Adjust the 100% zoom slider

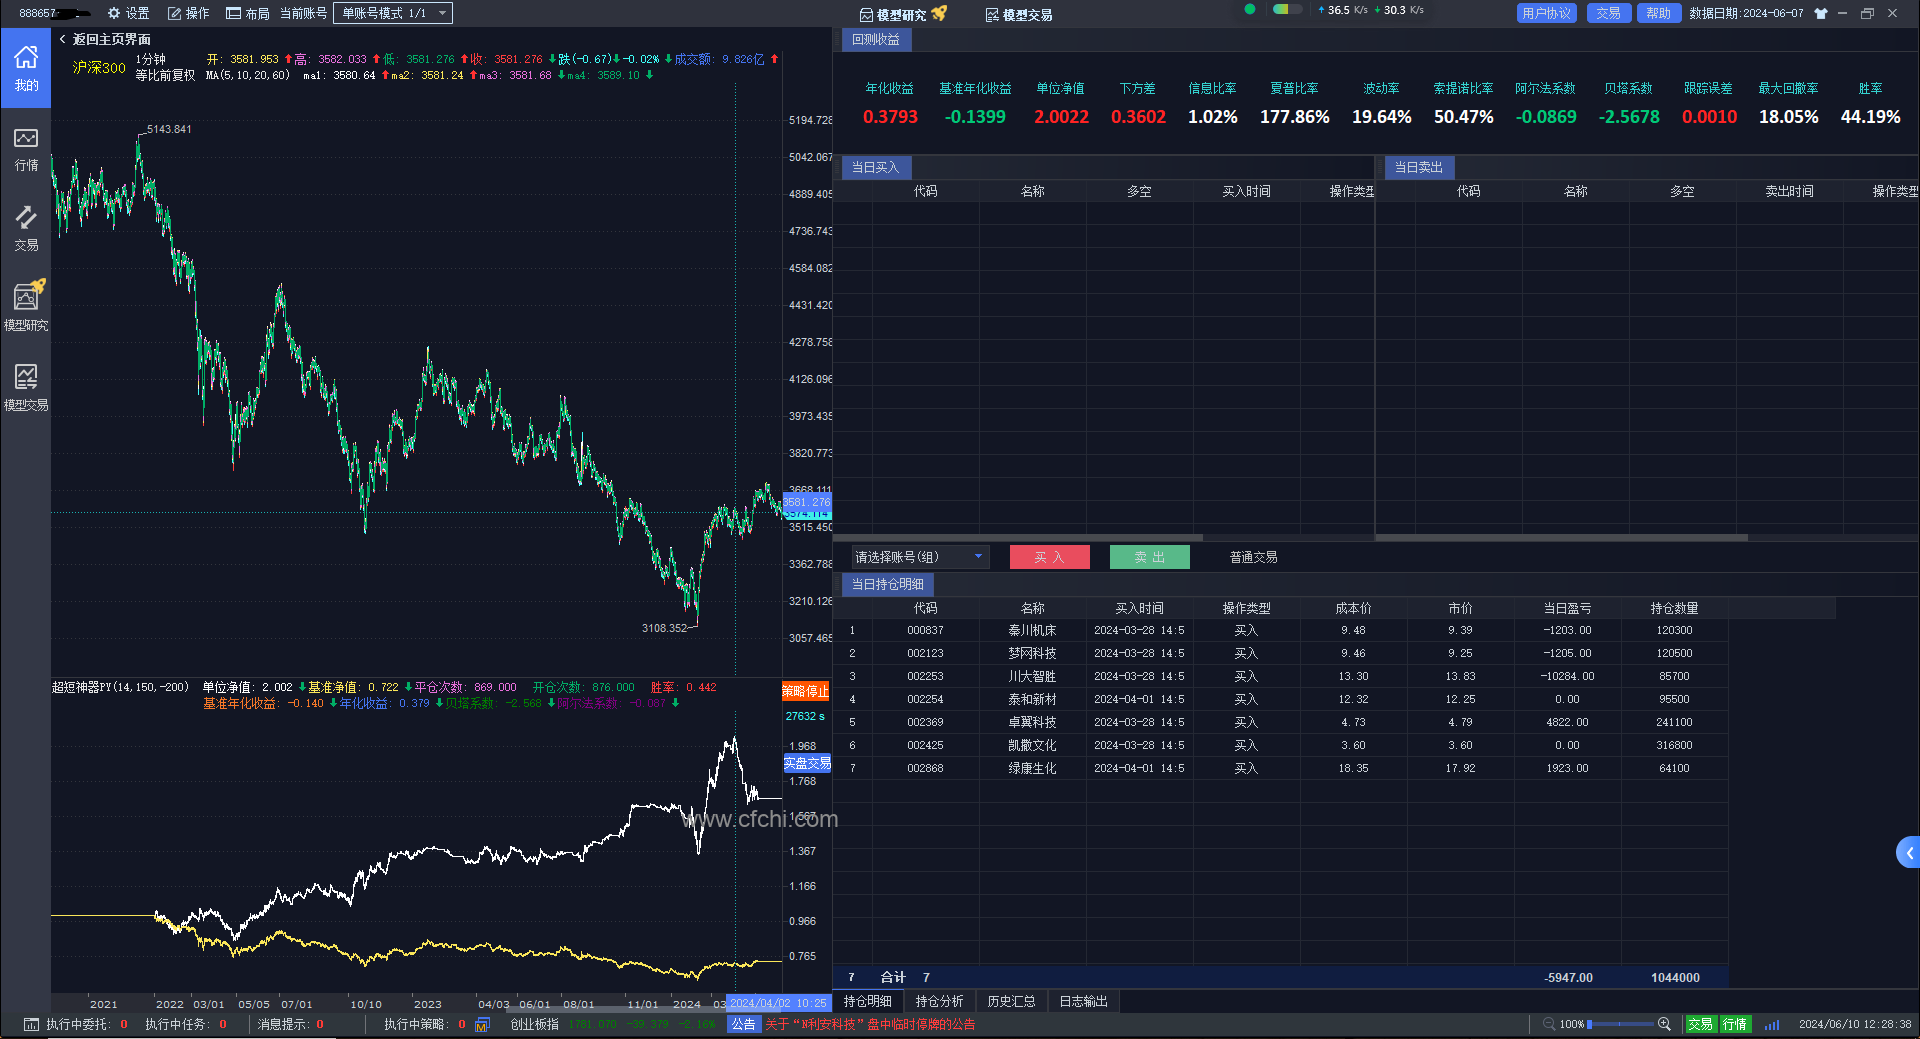(1620, 1024)
